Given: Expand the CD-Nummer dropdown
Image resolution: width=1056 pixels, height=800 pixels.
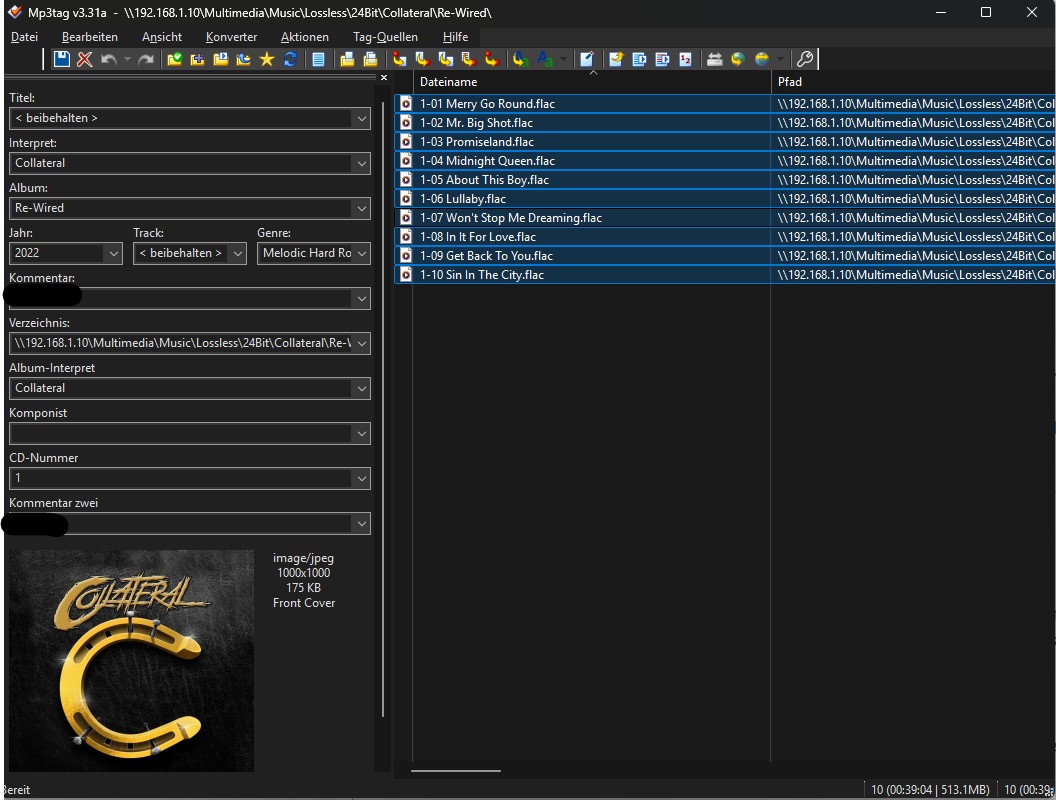Looking at the screenshot, I should point(362,479).
